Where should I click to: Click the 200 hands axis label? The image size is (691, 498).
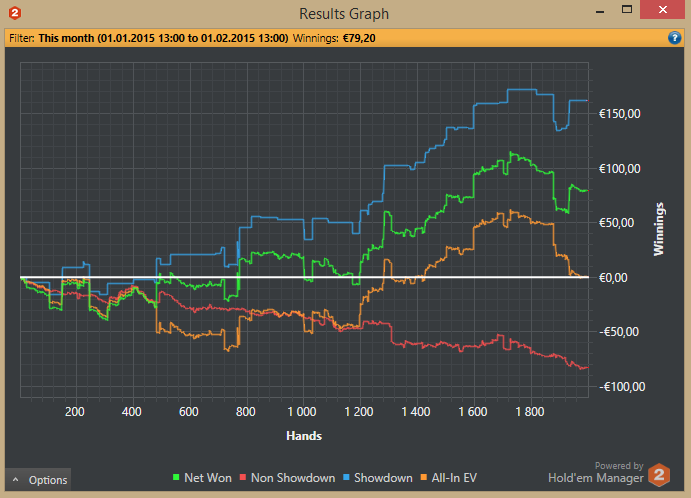point(75,412)
